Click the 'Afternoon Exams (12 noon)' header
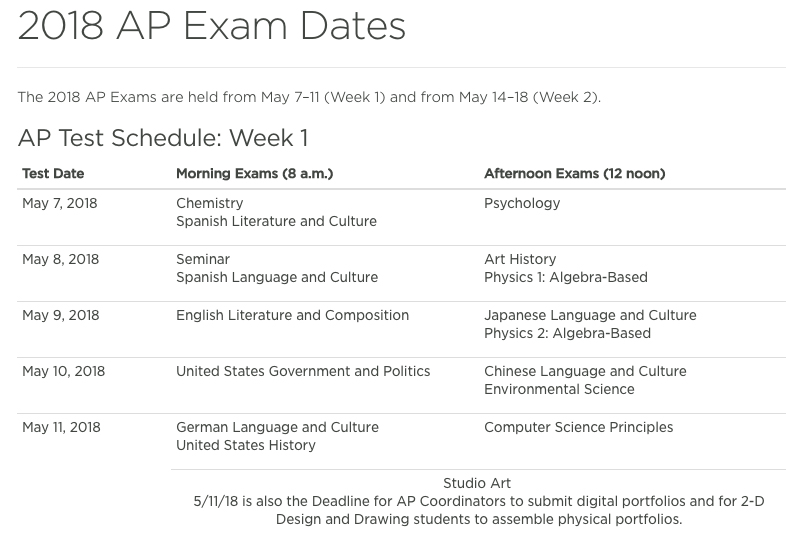 [x=574, y=173]
